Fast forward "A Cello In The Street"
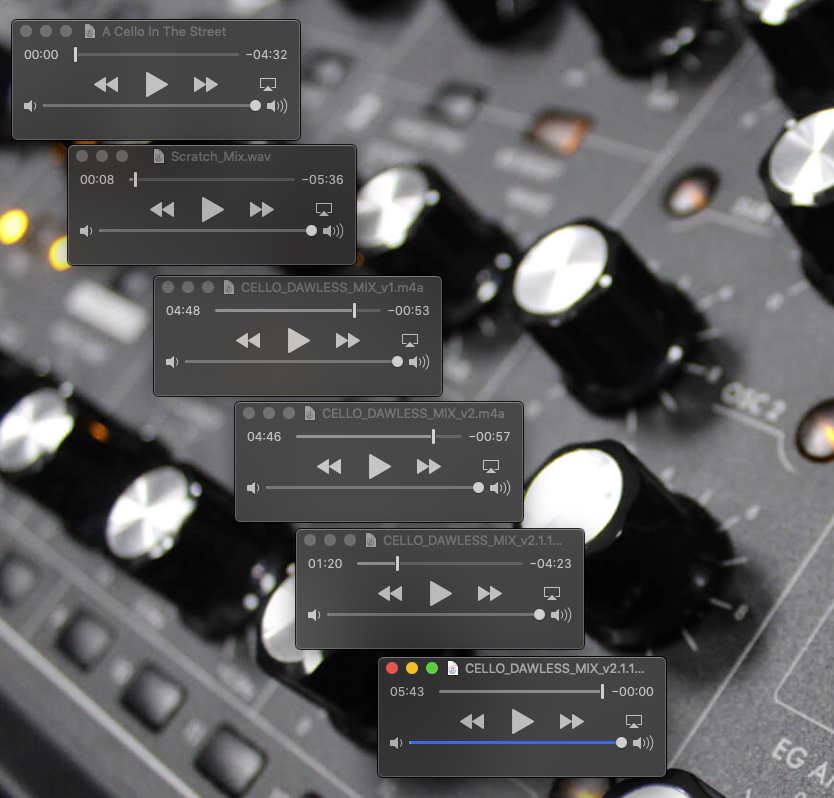 206,84
